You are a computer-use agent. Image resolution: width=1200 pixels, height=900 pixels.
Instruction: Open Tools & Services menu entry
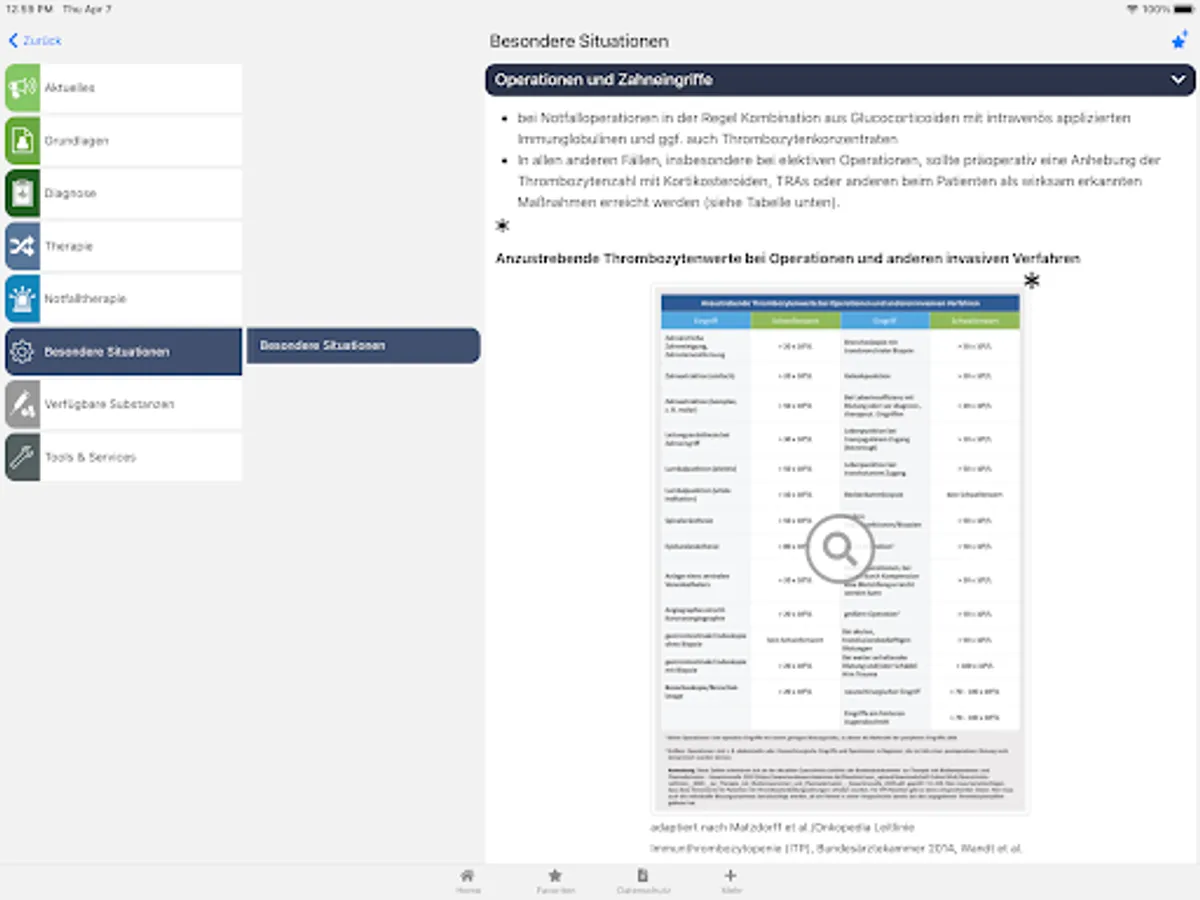[x=123, y=457]
